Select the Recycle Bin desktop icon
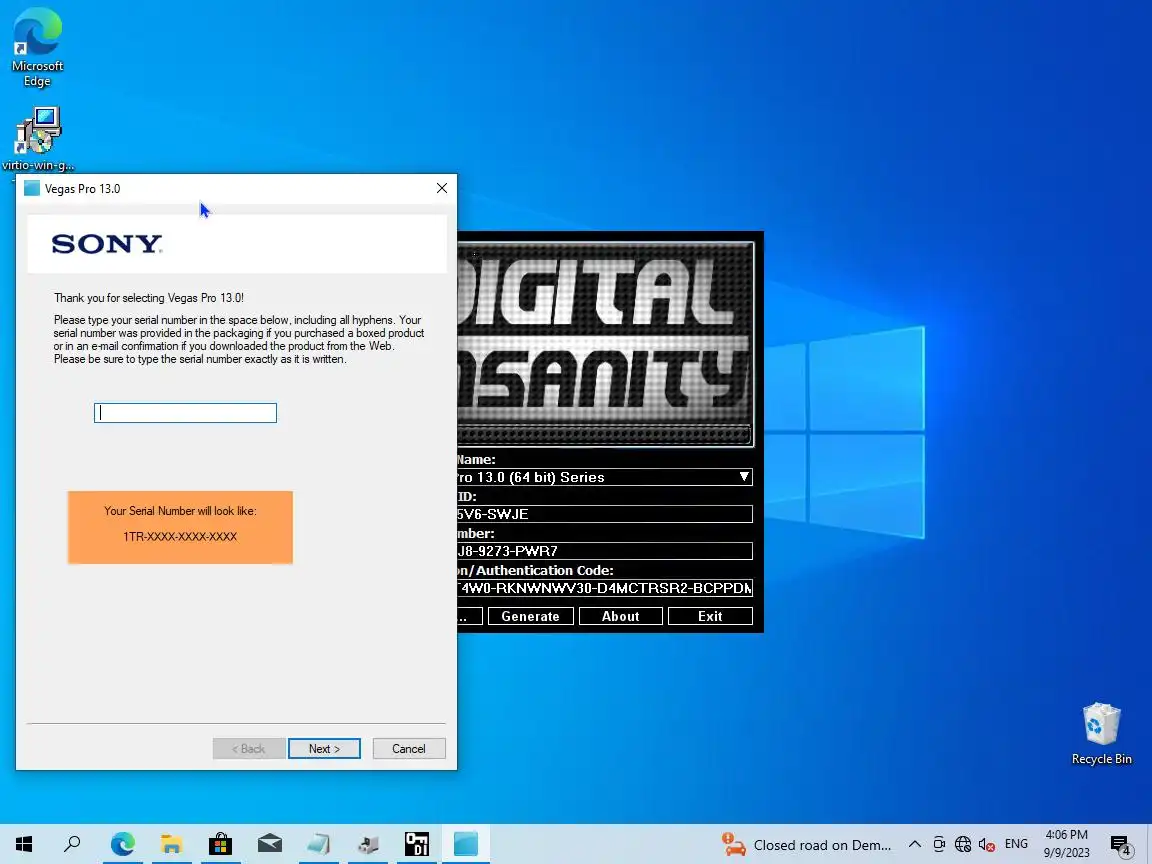 click(x=1101, y=734)
